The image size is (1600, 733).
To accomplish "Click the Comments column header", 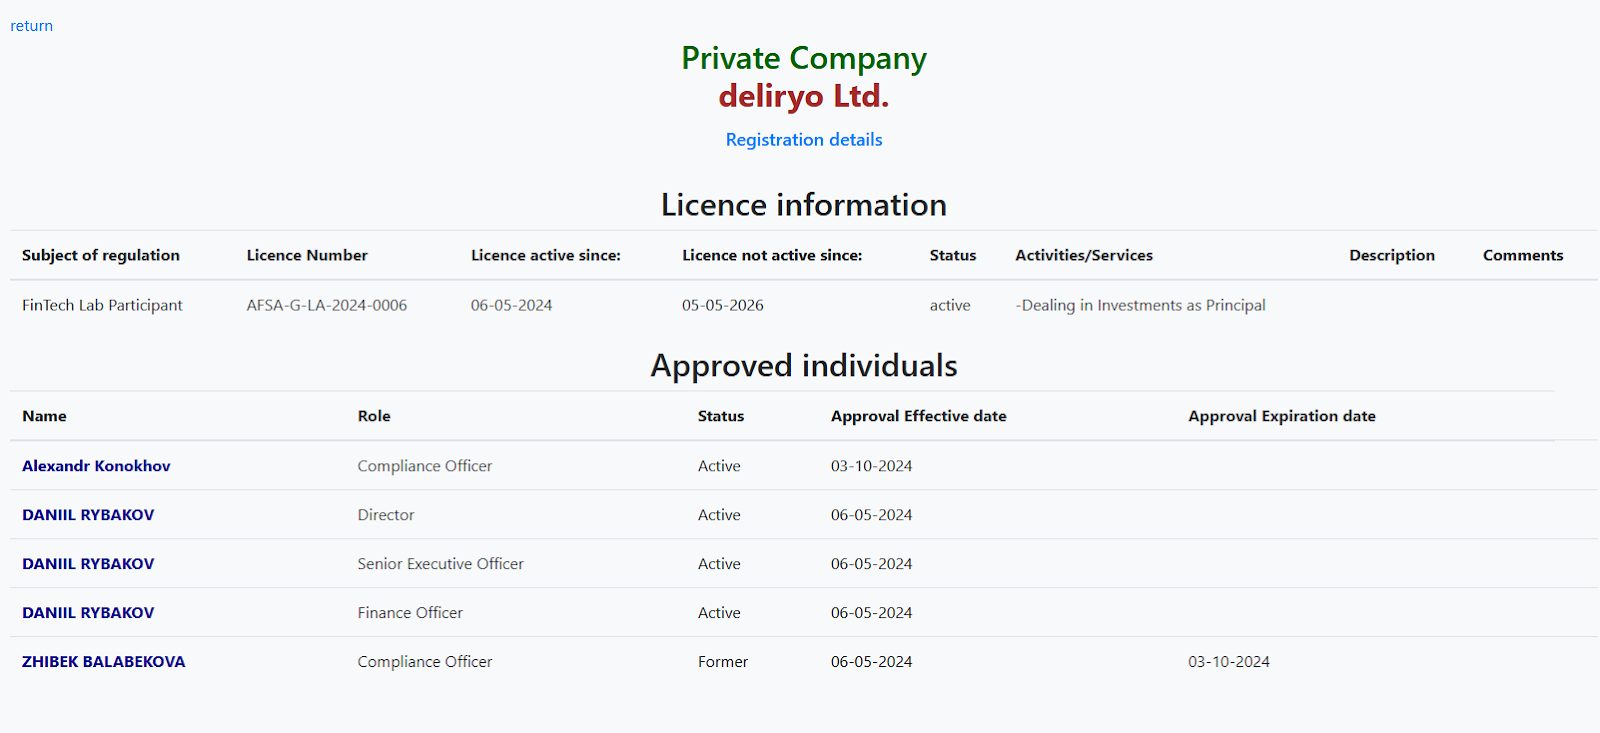I will [x=1522, y=255].
